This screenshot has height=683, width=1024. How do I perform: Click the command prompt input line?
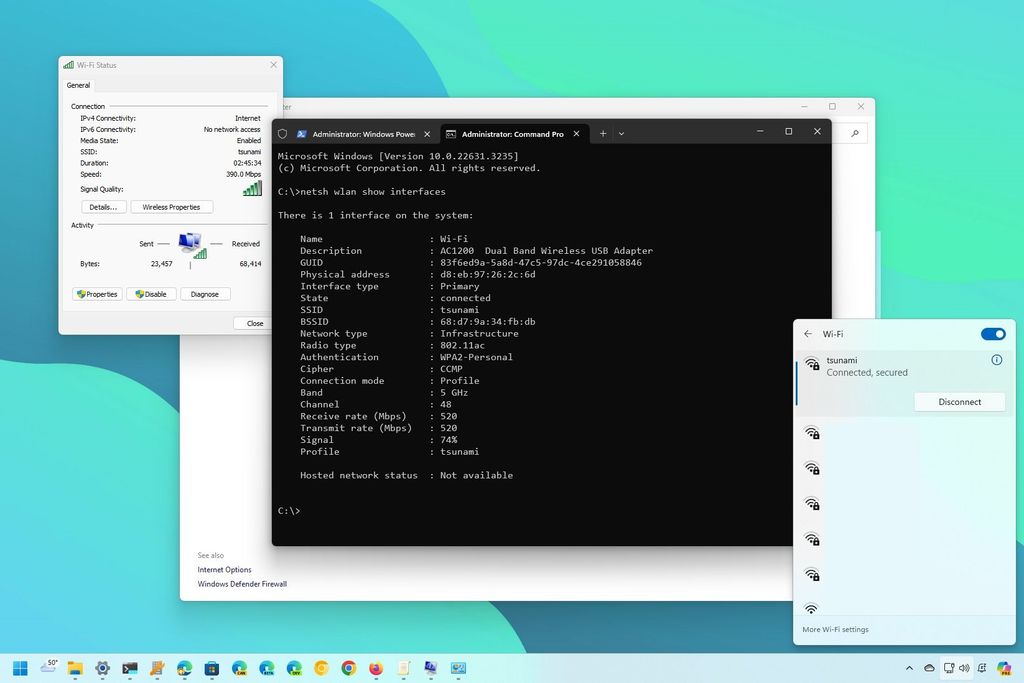point(298,511)
